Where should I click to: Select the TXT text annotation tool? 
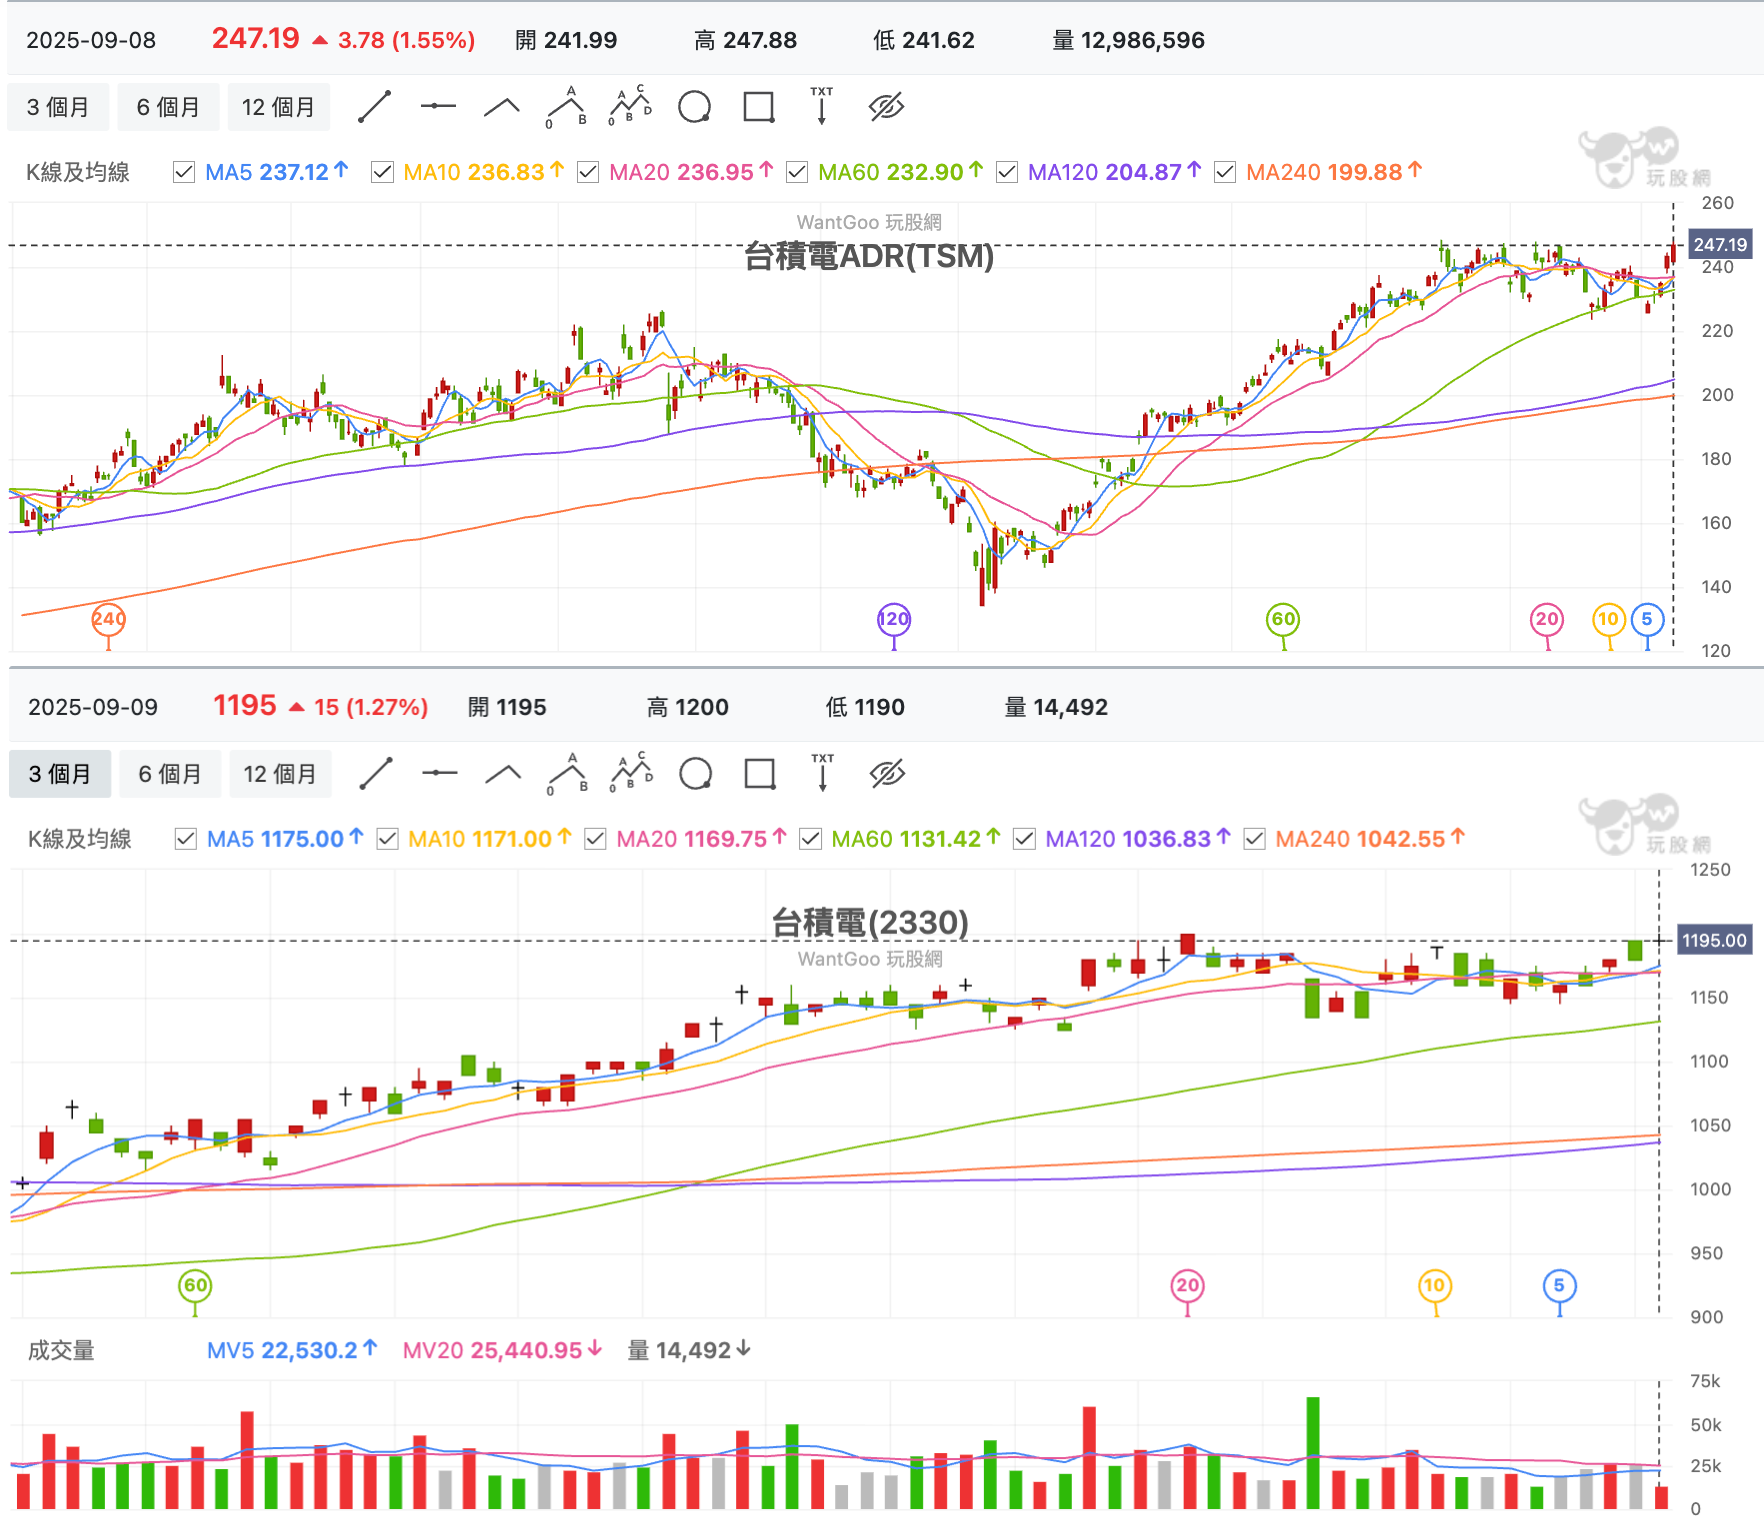tap(821, 106)
